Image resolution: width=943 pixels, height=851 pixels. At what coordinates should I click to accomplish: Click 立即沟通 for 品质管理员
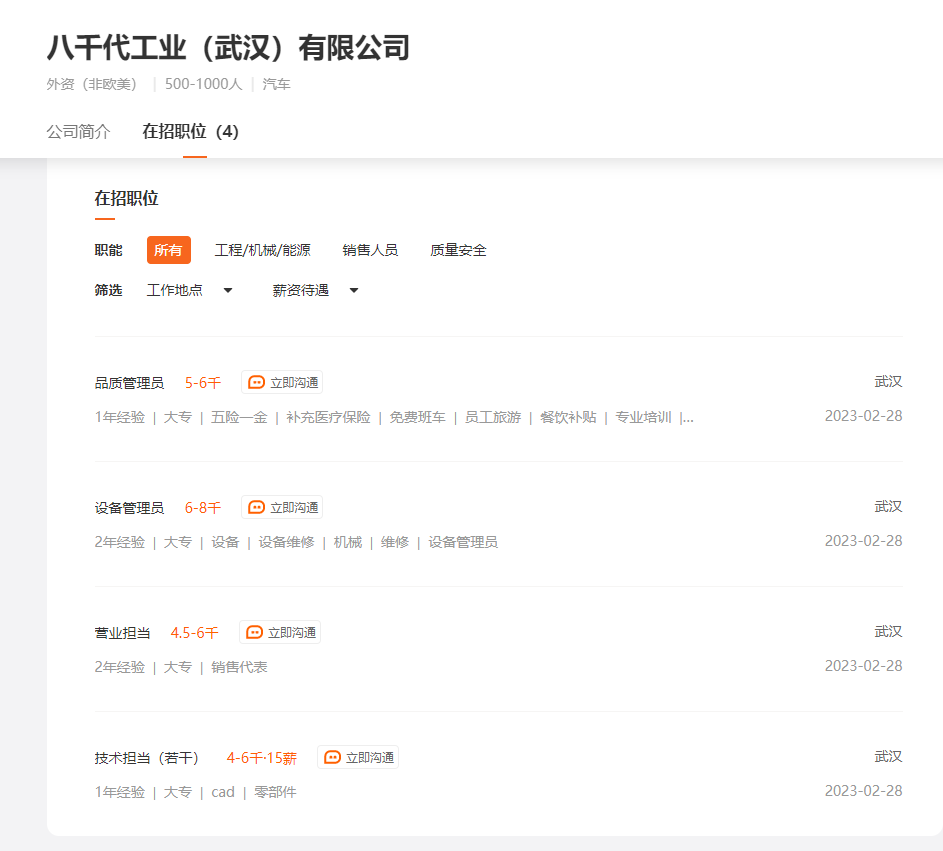tap(282, 382)
